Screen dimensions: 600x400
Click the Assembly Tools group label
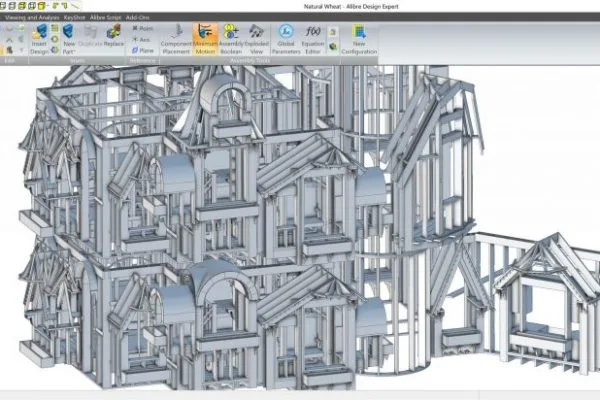tap(250, 60)
